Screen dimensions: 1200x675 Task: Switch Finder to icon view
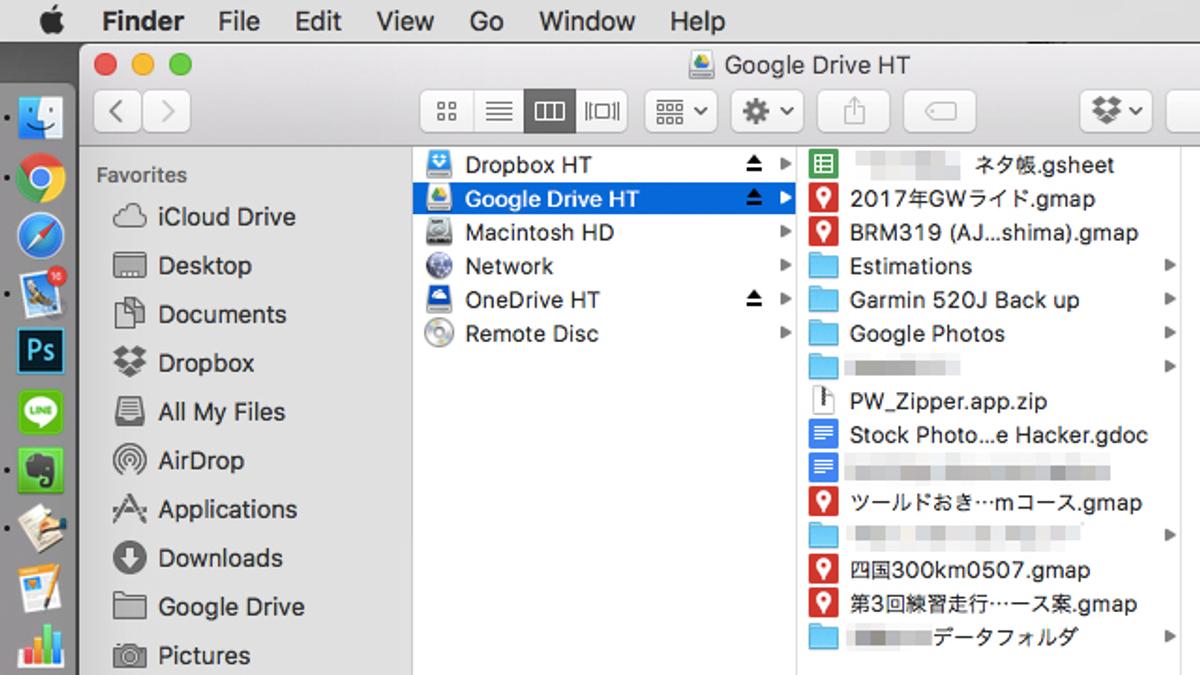click(x=447, y=111)
